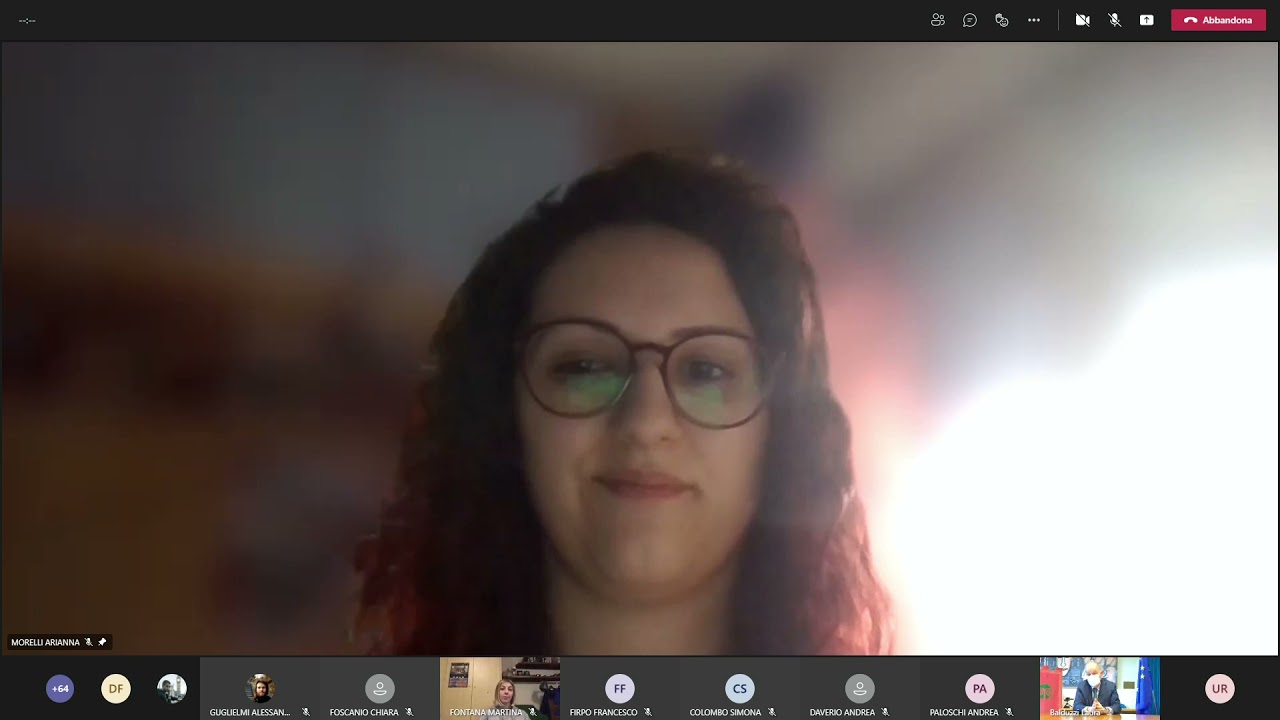This screenshot has width=1280, height=720.
Task: Click Firpo Francesco's muted mic icon
Action: click(648, 712)
